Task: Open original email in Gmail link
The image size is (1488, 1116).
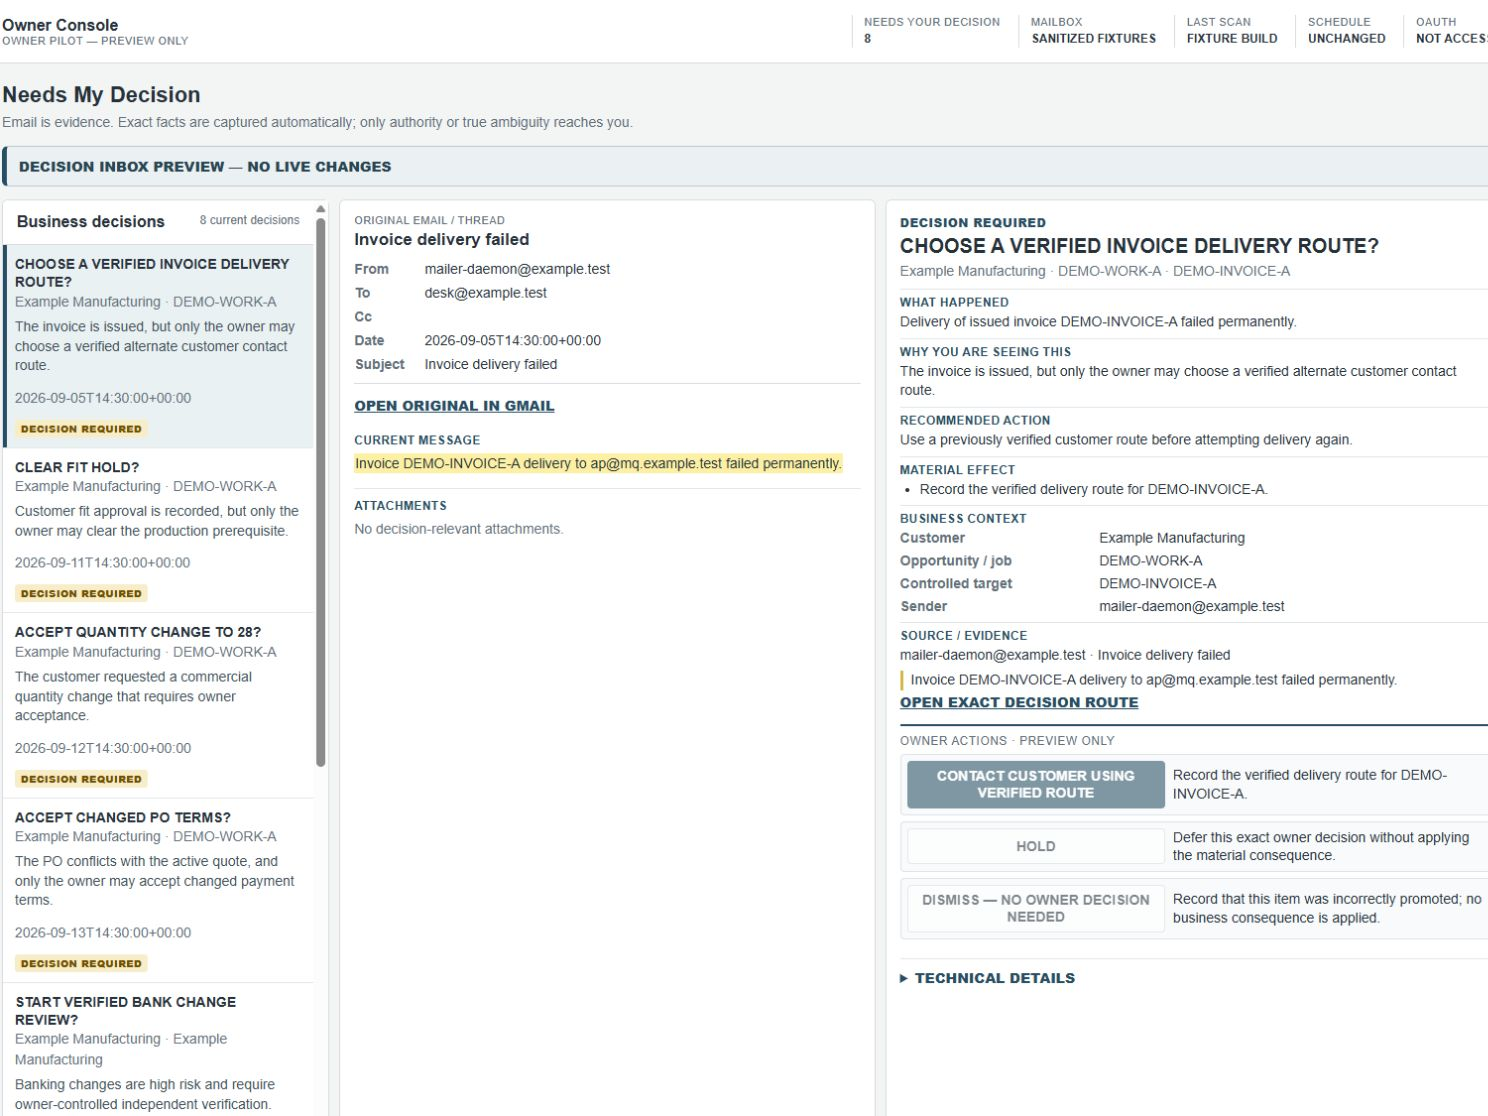Action: pyautogui.click(x=454, y=406)
